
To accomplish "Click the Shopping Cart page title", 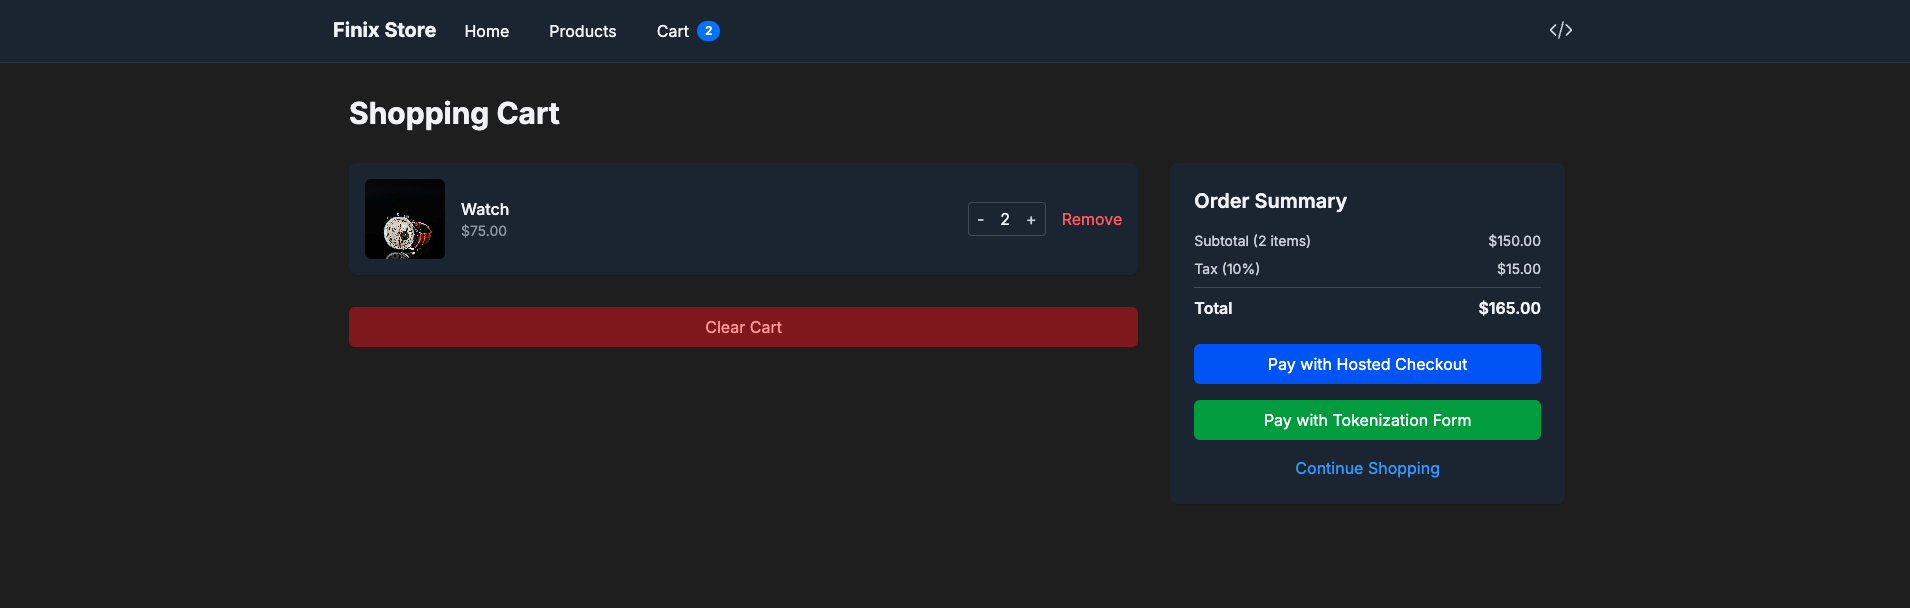I will click(x=453, y=113).
